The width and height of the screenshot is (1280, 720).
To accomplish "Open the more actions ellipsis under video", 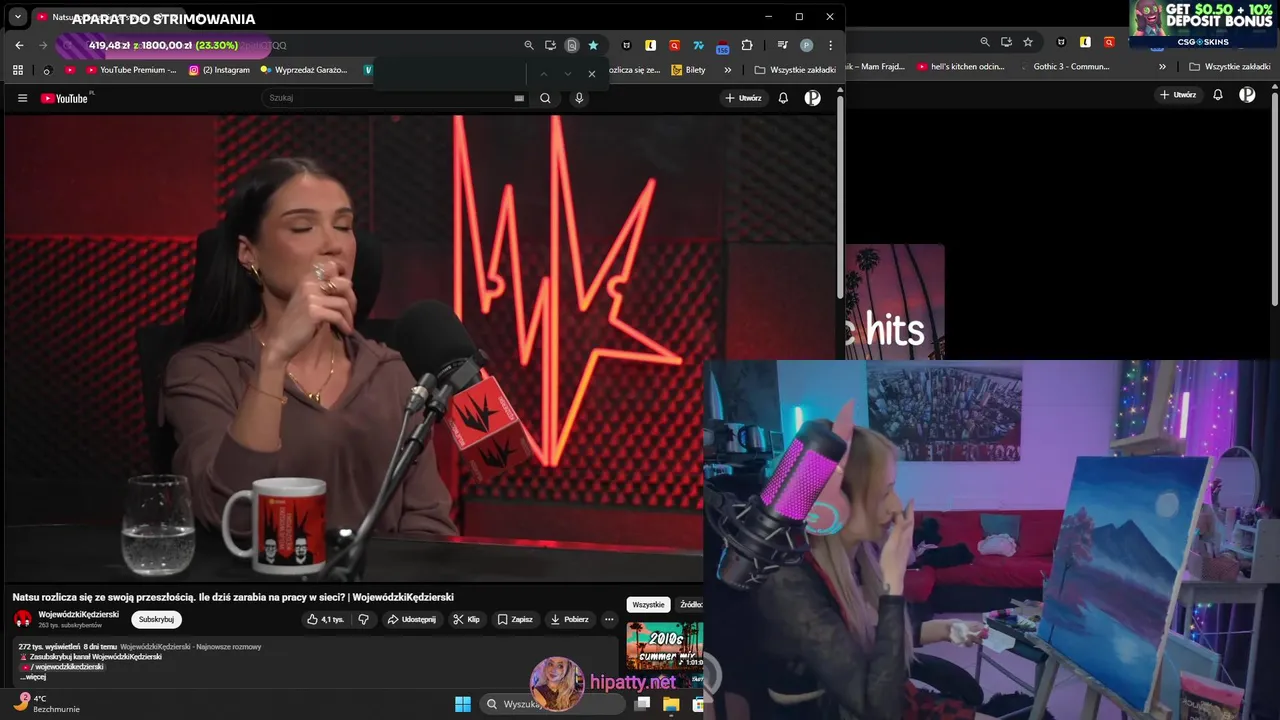I will point(609,619).
